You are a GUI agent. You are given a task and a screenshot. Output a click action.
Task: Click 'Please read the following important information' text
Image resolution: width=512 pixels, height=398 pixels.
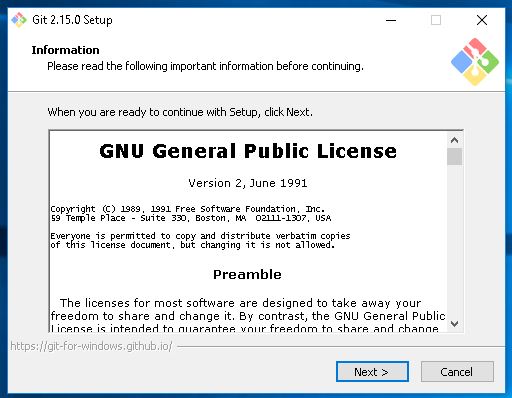[x=205, y=66]
